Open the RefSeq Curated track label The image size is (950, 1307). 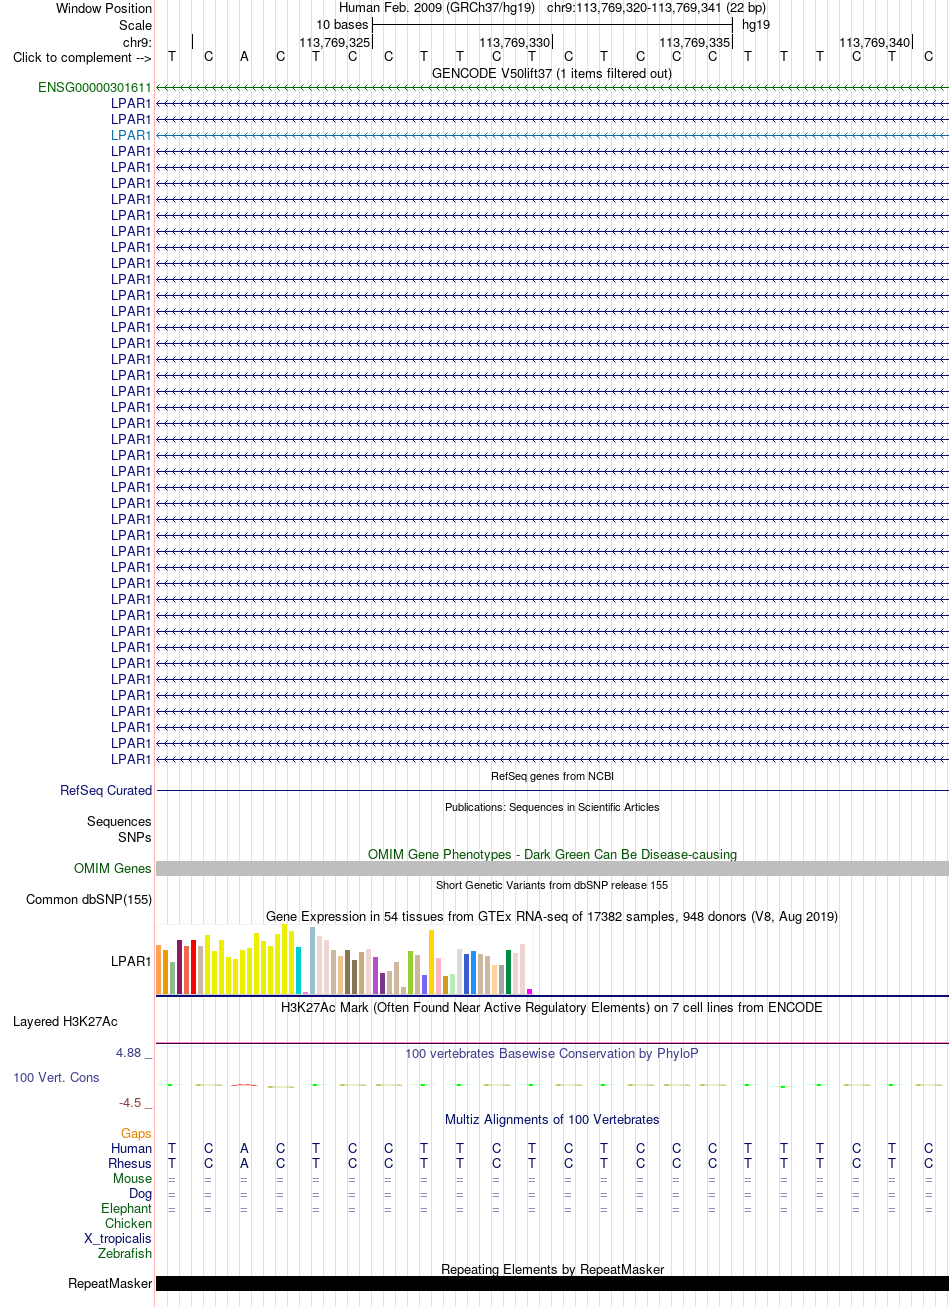pos(106,790)
